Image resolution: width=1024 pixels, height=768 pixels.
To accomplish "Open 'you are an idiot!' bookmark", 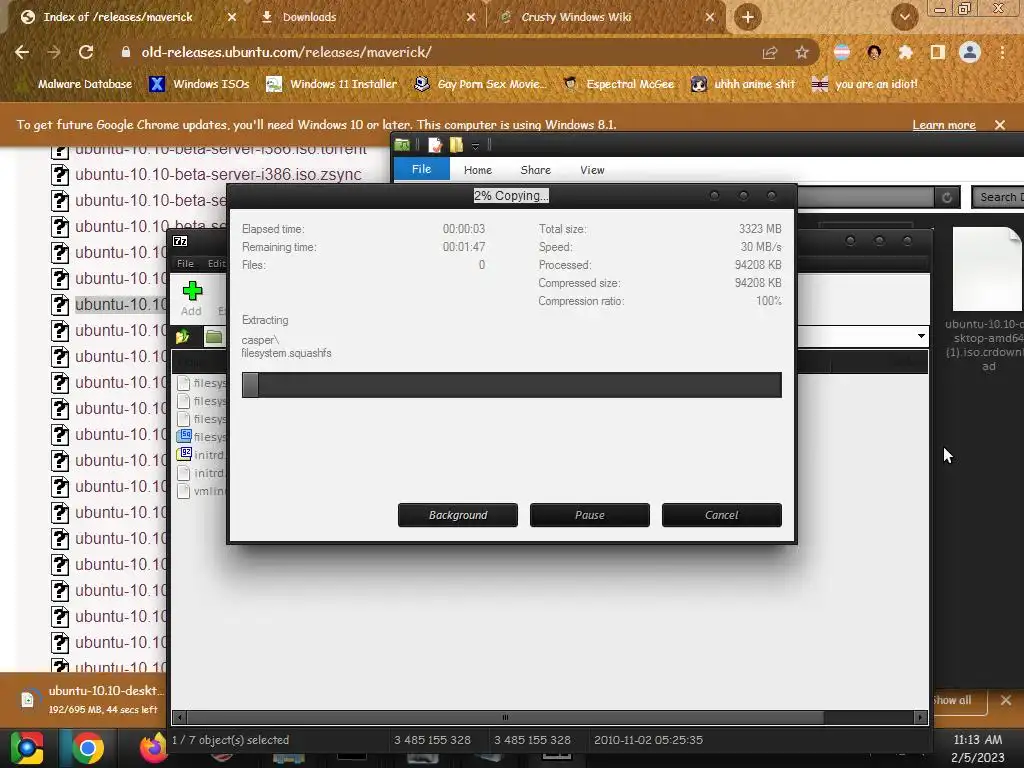I will pos(865,84).
